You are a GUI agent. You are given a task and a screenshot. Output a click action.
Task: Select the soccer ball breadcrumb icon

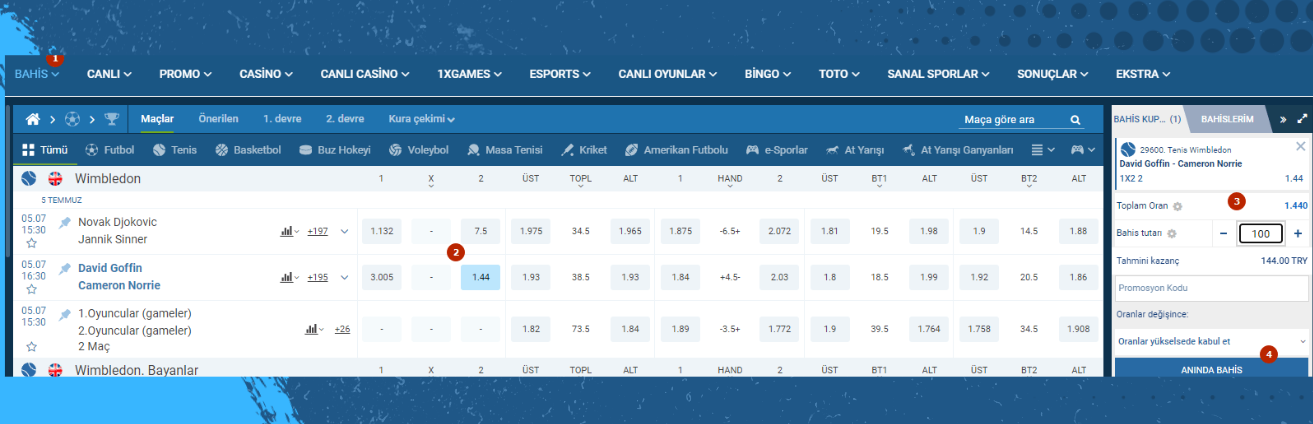72,119
